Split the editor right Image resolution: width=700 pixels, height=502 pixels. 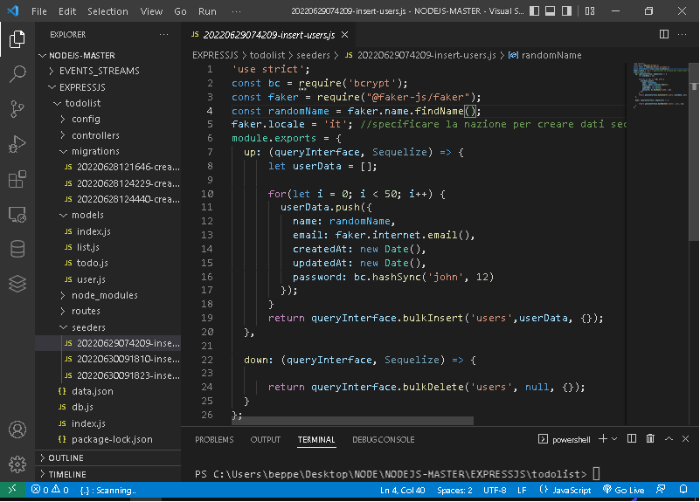pos(664,34)
